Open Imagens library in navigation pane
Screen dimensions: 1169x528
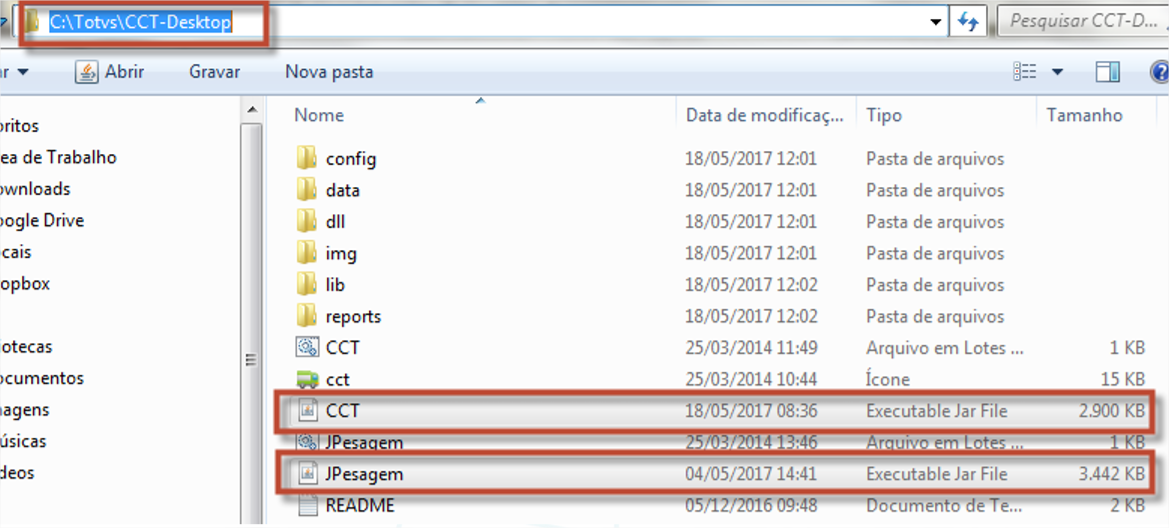[x=25, y=409]
